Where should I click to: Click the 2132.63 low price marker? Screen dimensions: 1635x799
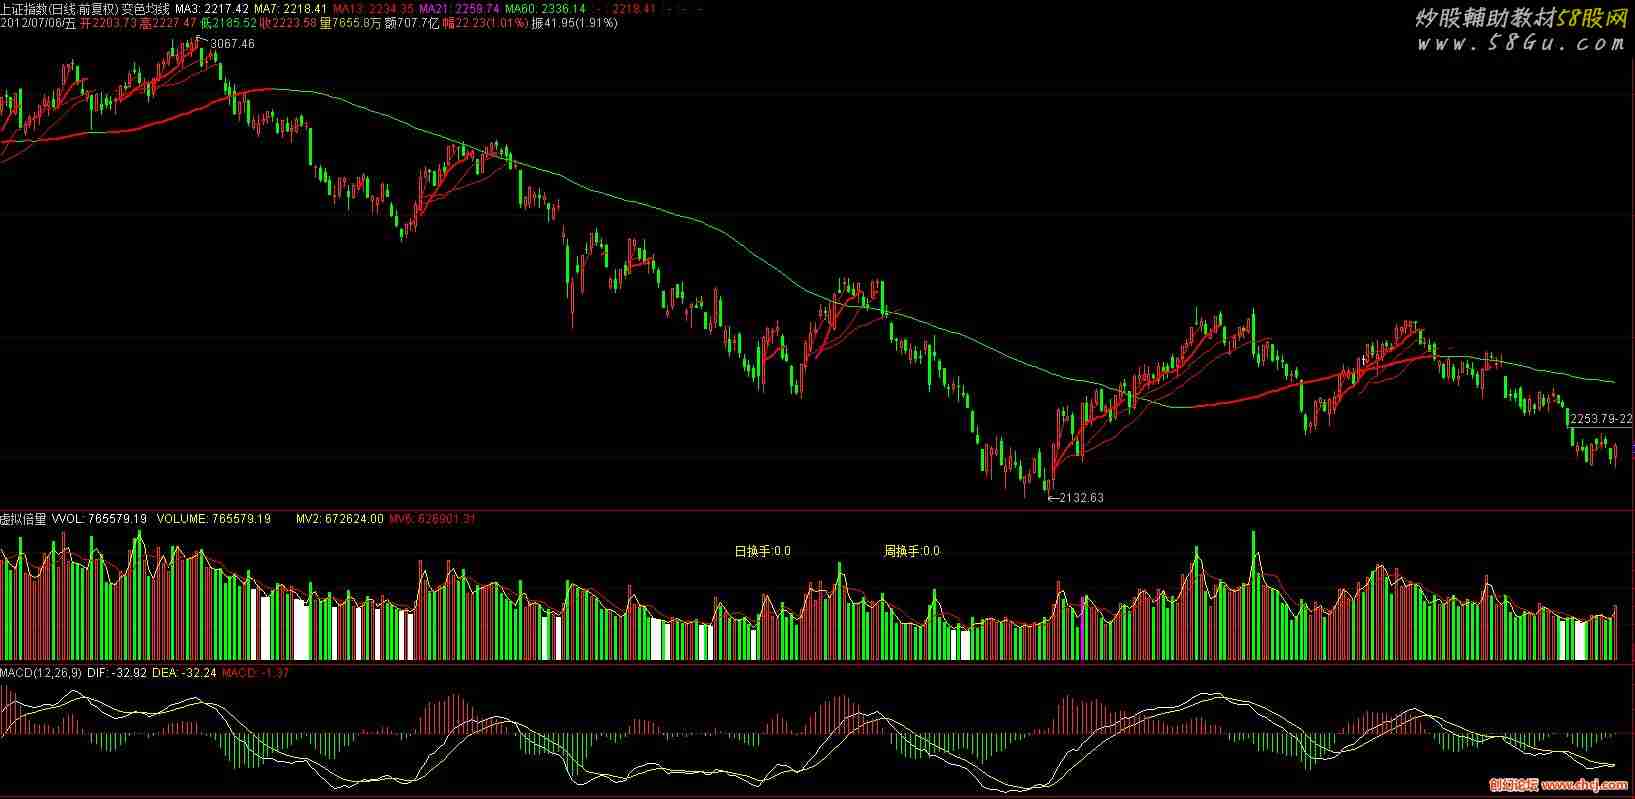click(1080, 497)
